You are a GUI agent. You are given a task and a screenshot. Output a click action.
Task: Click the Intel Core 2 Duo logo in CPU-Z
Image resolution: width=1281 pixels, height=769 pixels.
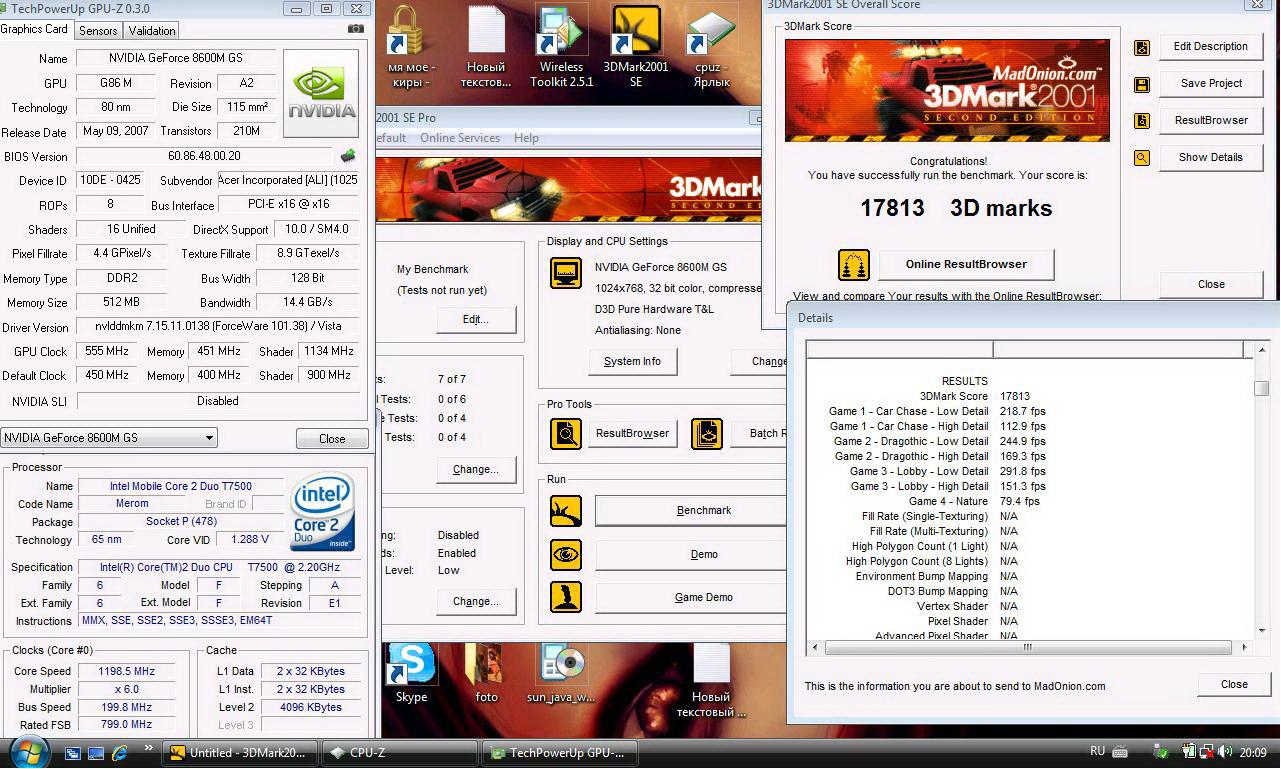pyautogui.click(x=323, y=512)
